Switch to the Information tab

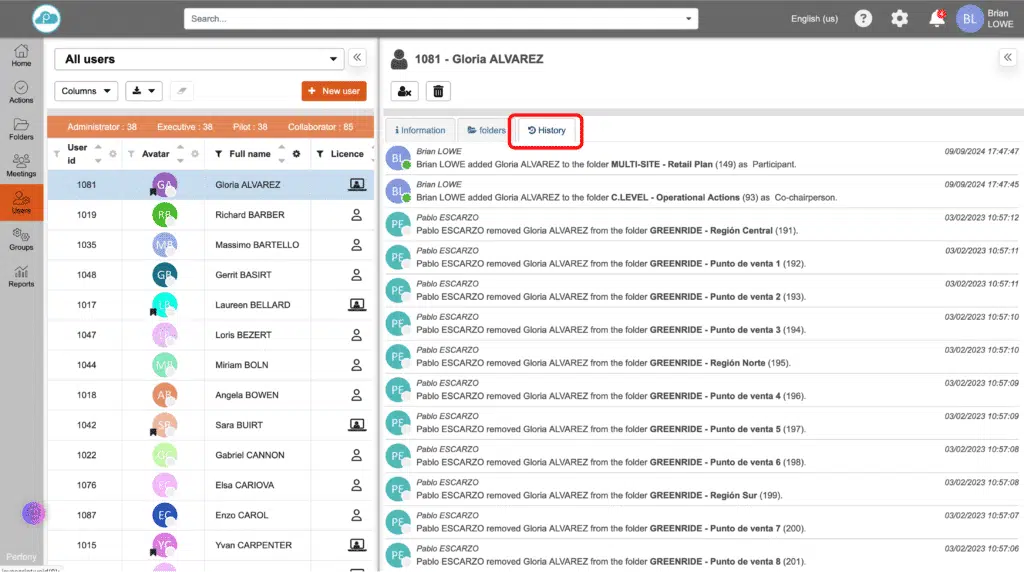[x=420, y=130]
